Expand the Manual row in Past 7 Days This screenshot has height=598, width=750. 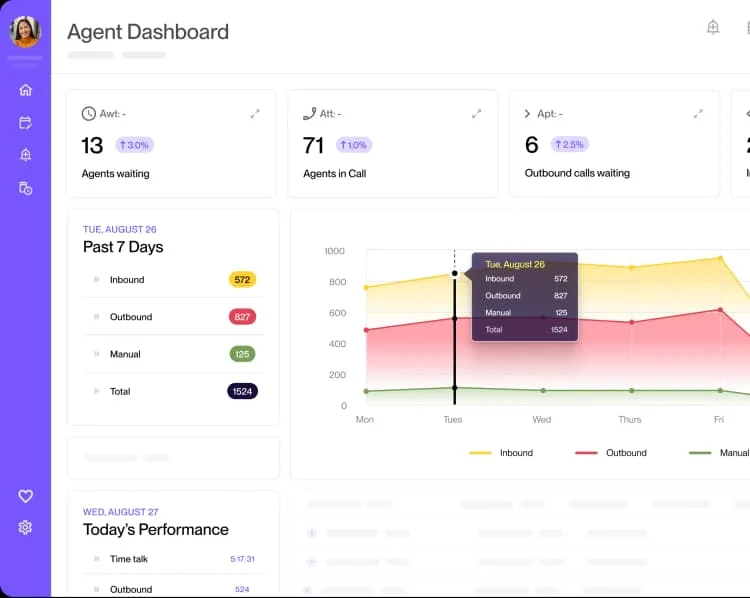[x=96, y=354]
